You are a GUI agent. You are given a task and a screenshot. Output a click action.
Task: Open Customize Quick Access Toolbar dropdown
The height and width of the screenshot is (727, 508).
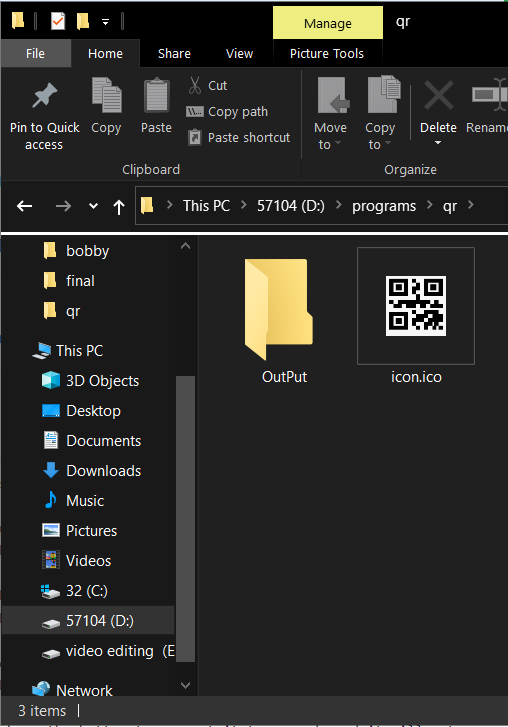(106, 22)
